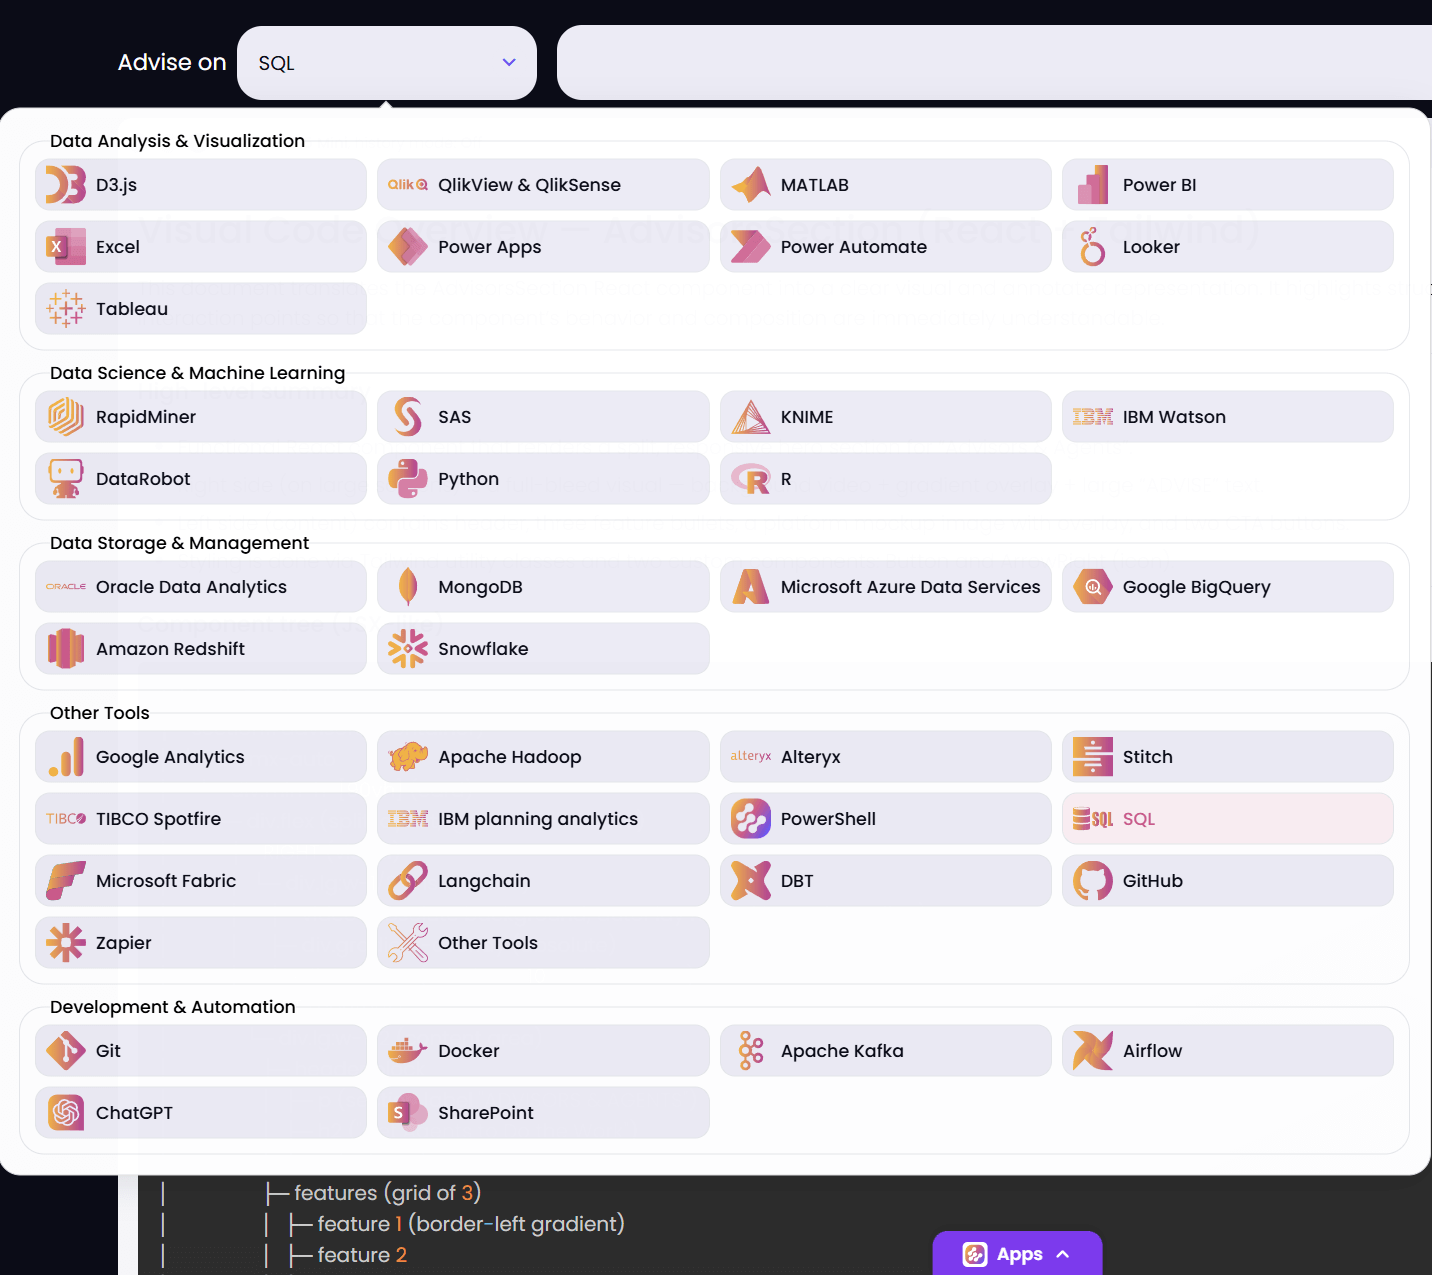Pick Microsoft Azure Data Services
This screenshot has width=1432, height=1275.
(885, 587)
